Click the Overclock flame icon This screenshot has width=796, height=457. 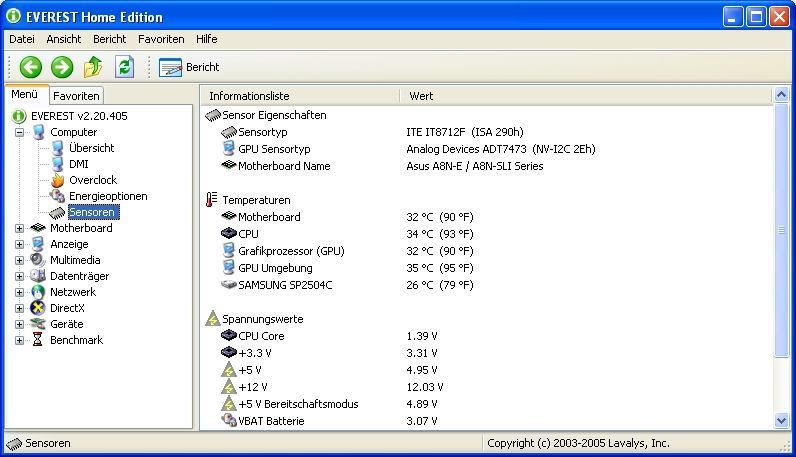pyautogui.click(x=57, y=180)
